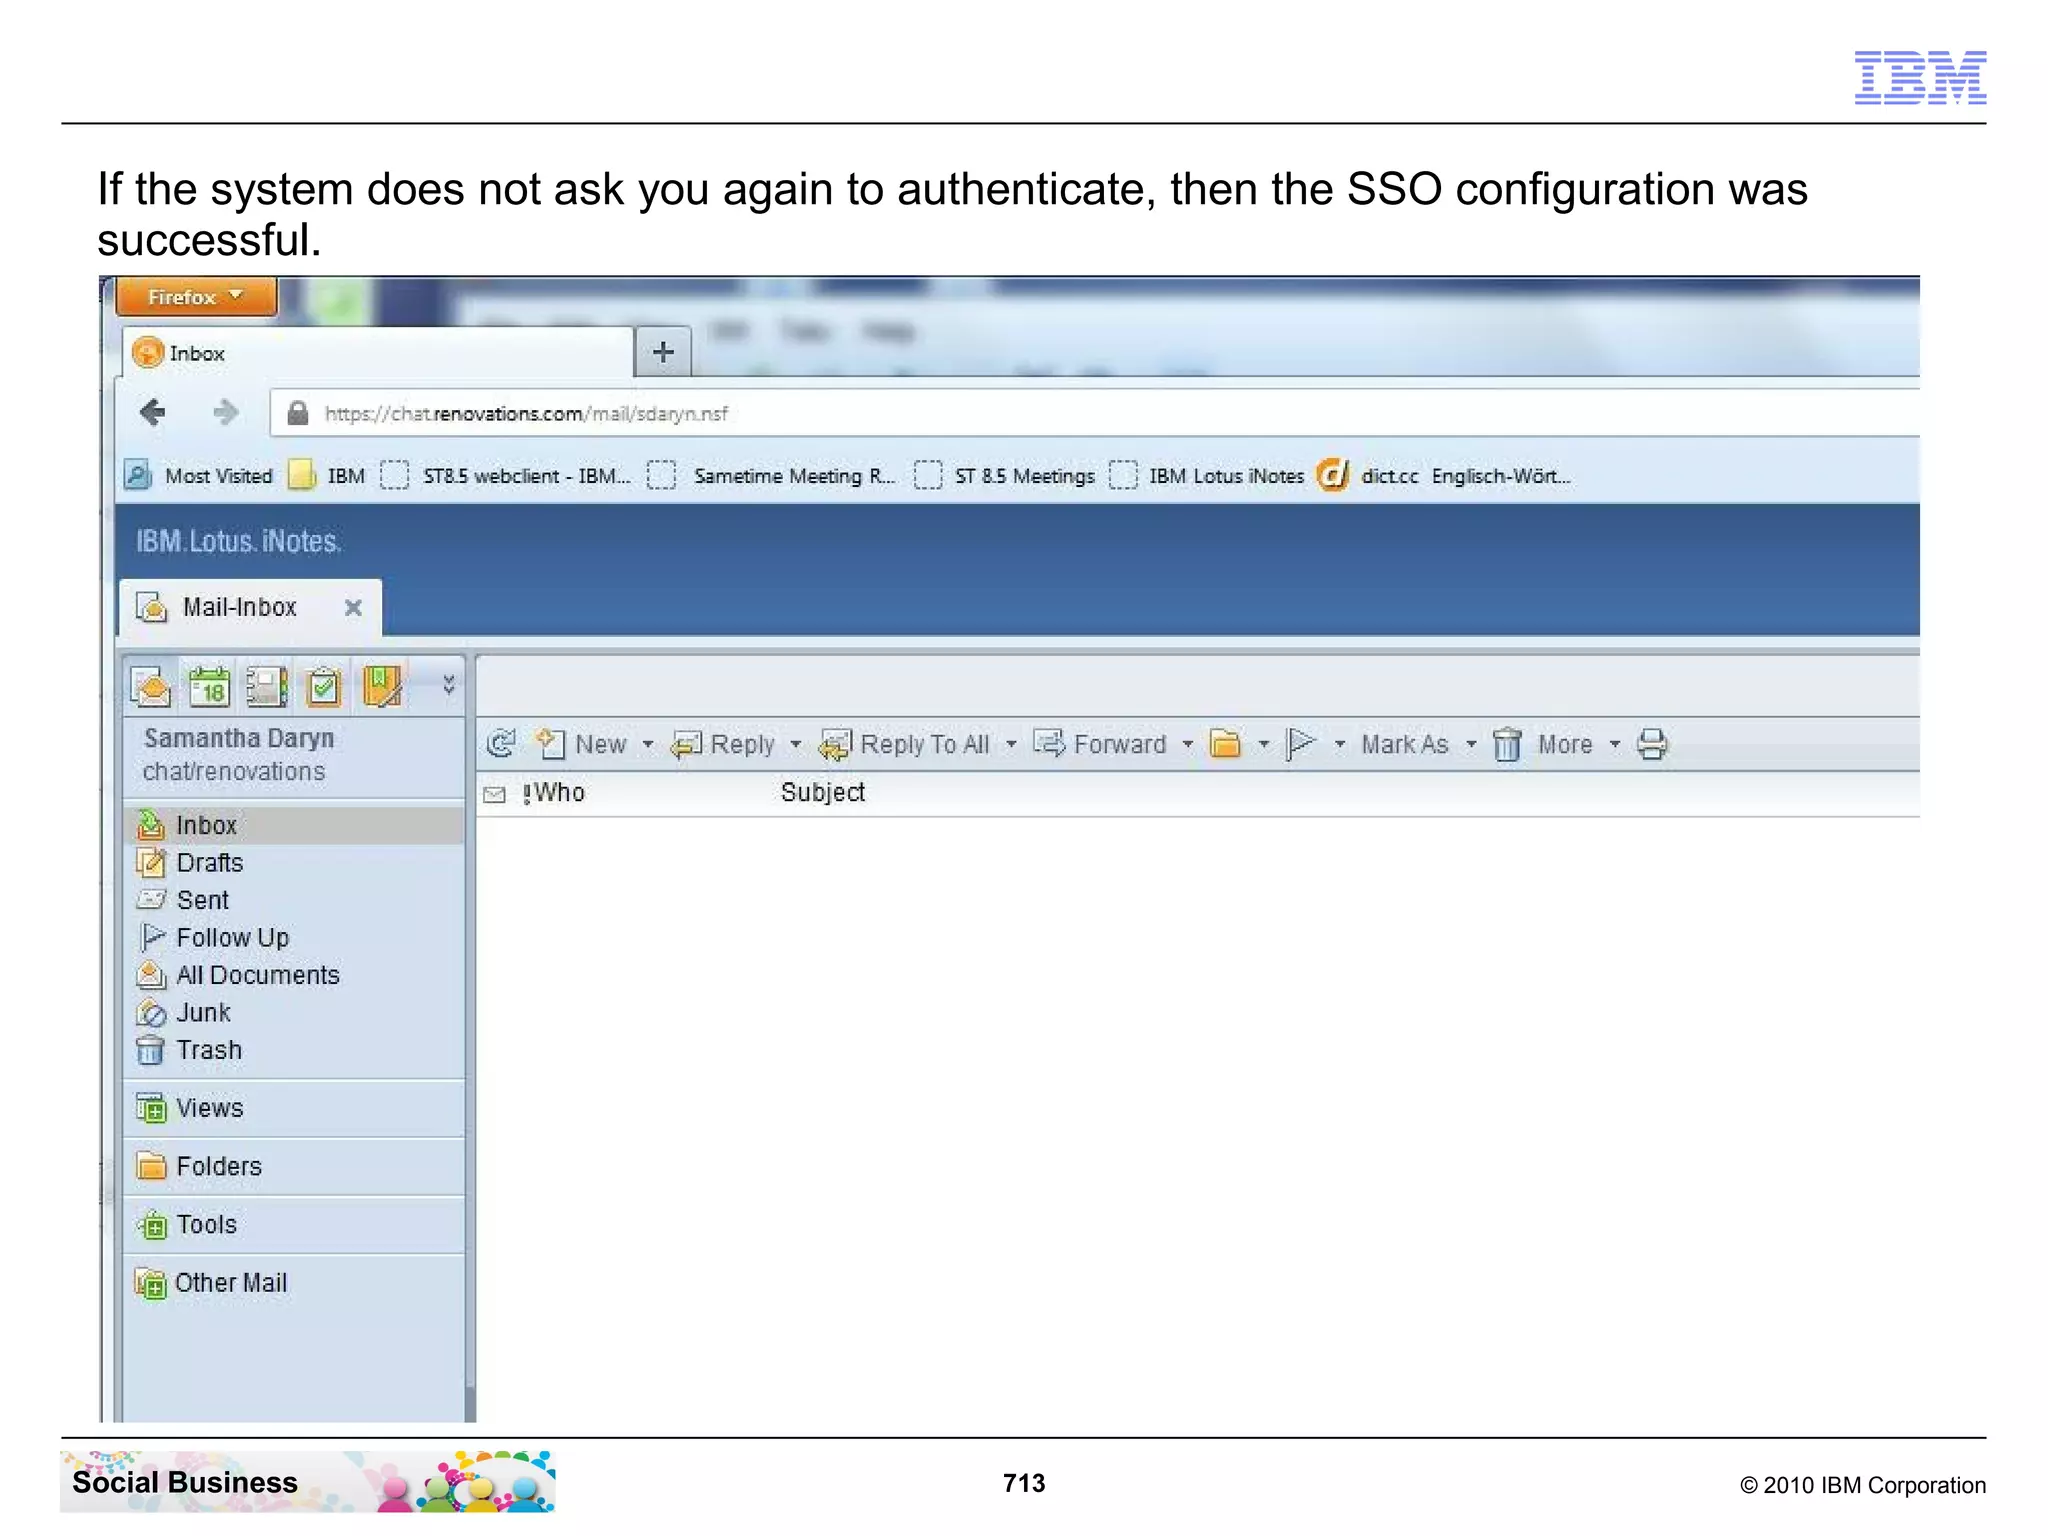Focus the URL address bar

(1094, 413)
